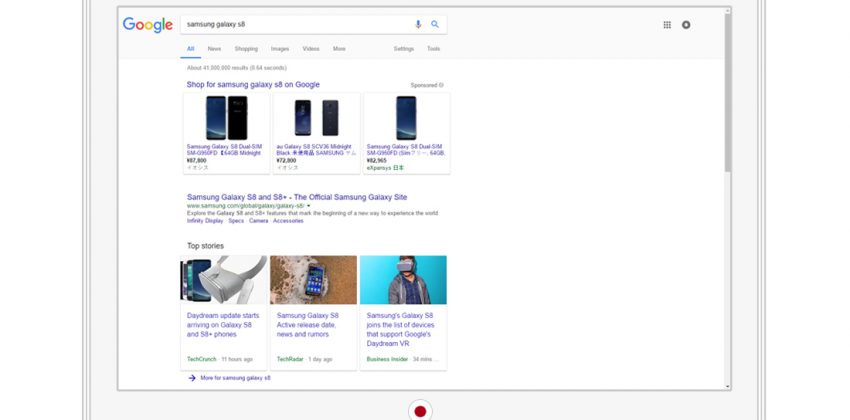Open the Daydream headset story image
The width and height of the screenshot is (850, 420).
point(224,280)
